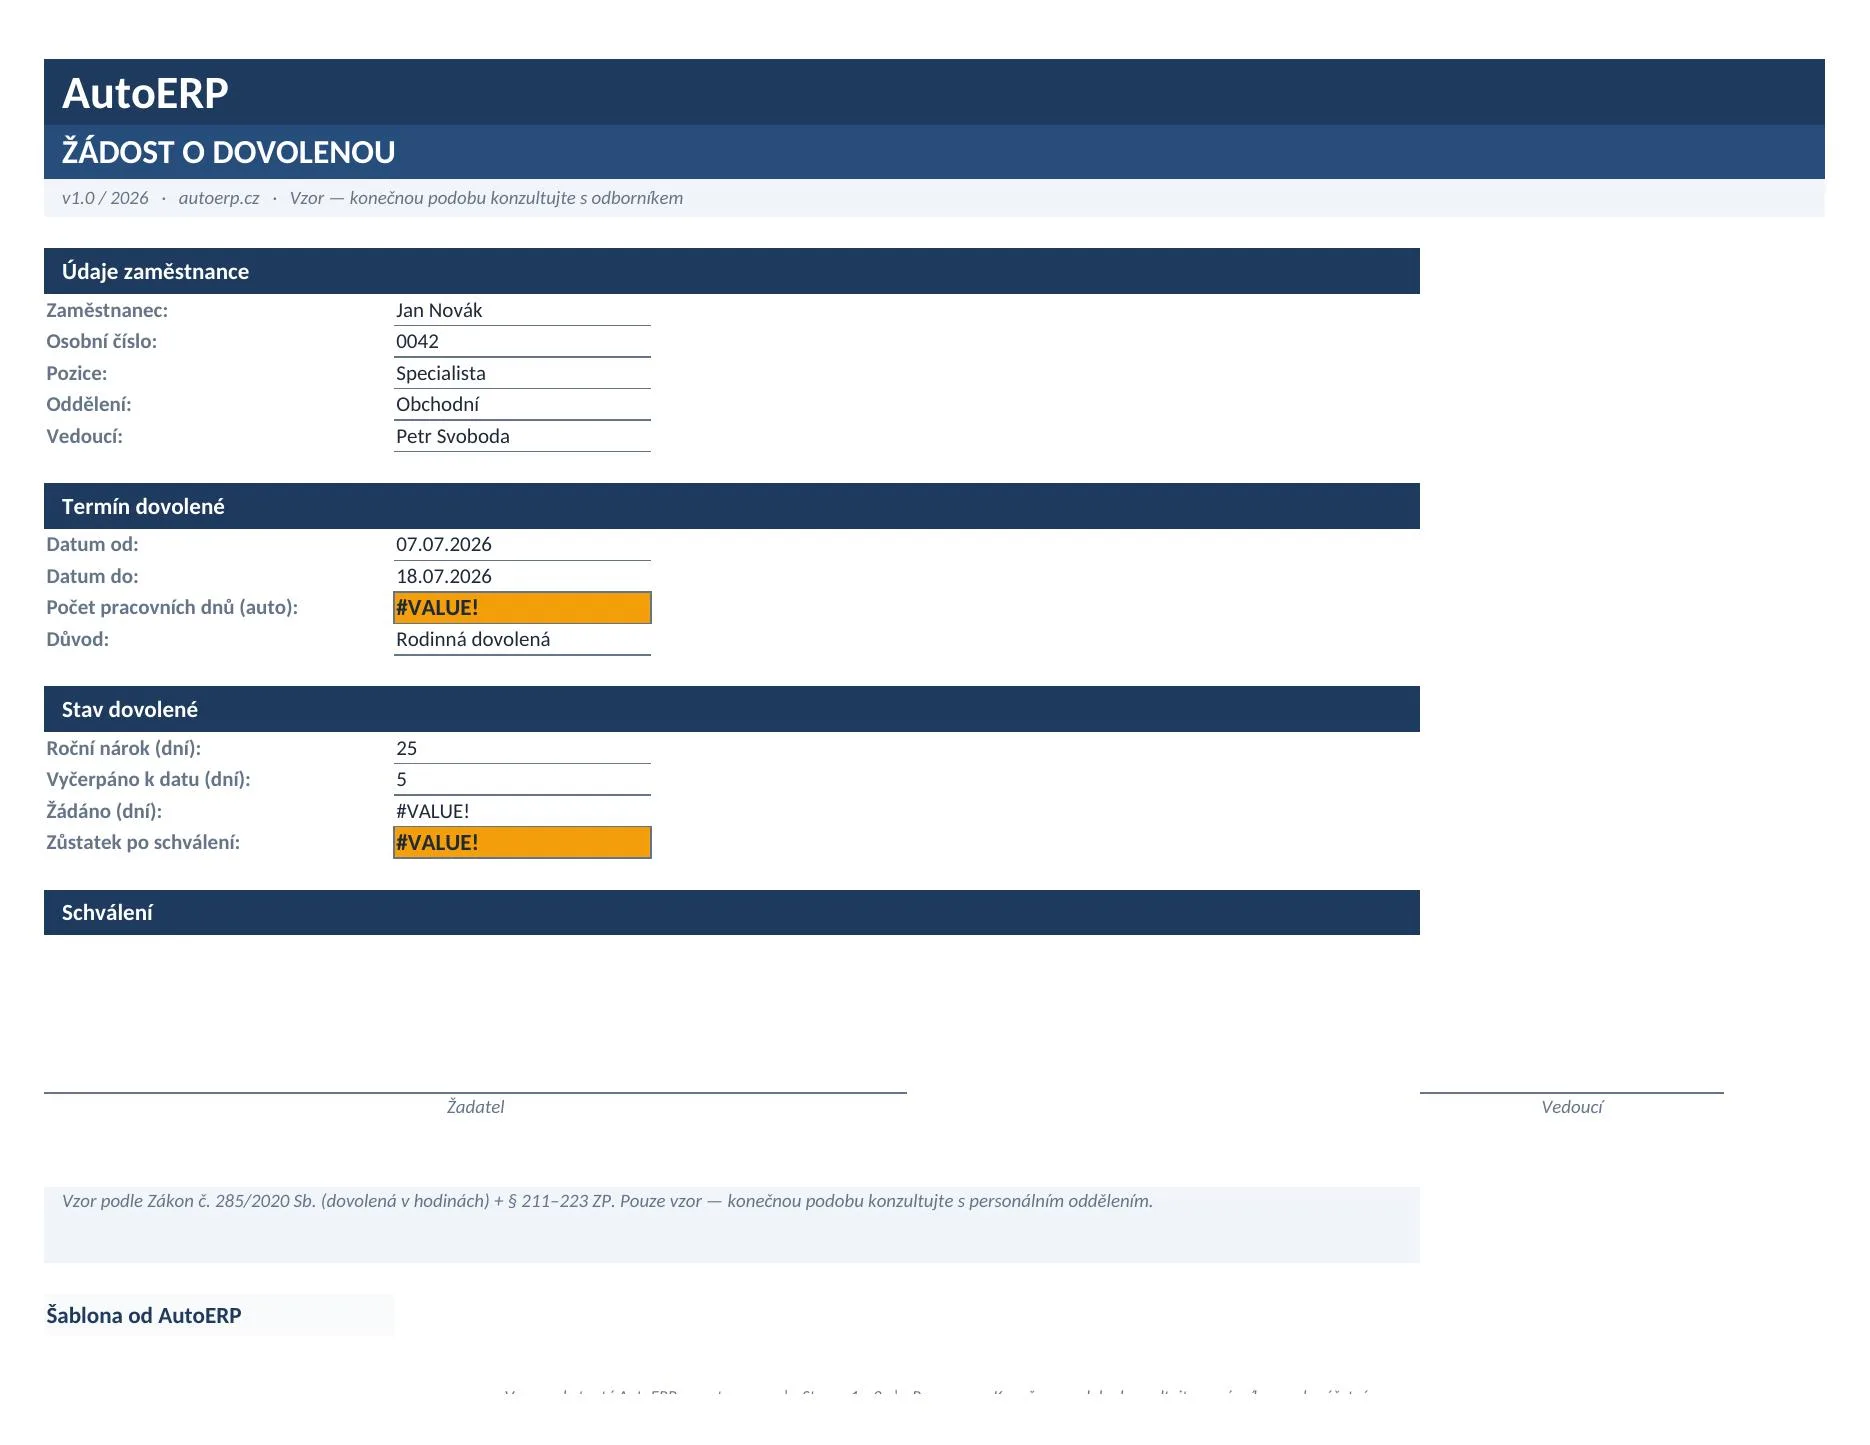
Task: Click the Šablona od AutoERP text
Action: coord(144,1315)
